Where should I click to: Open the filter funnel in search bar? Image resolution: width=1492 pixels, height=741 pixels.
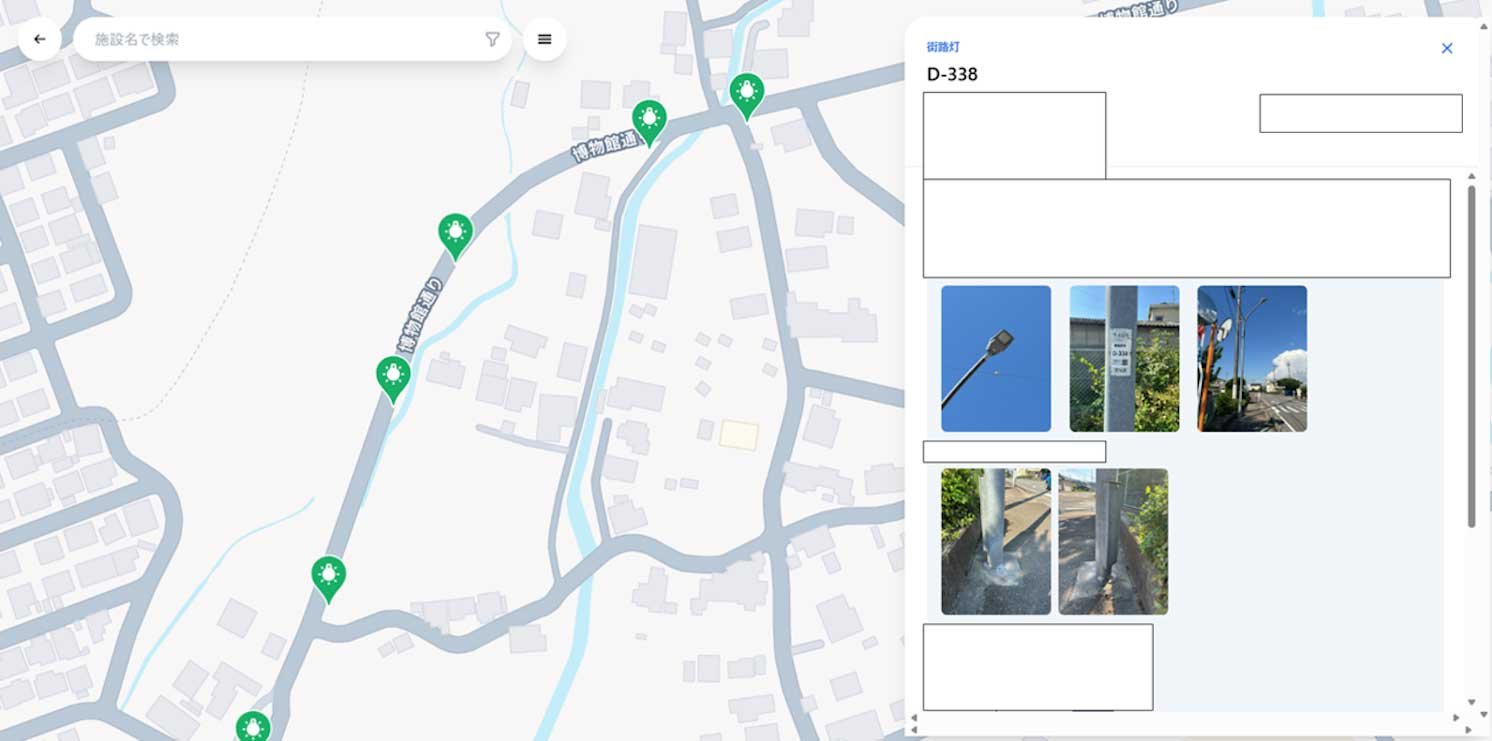coord(492,39)
